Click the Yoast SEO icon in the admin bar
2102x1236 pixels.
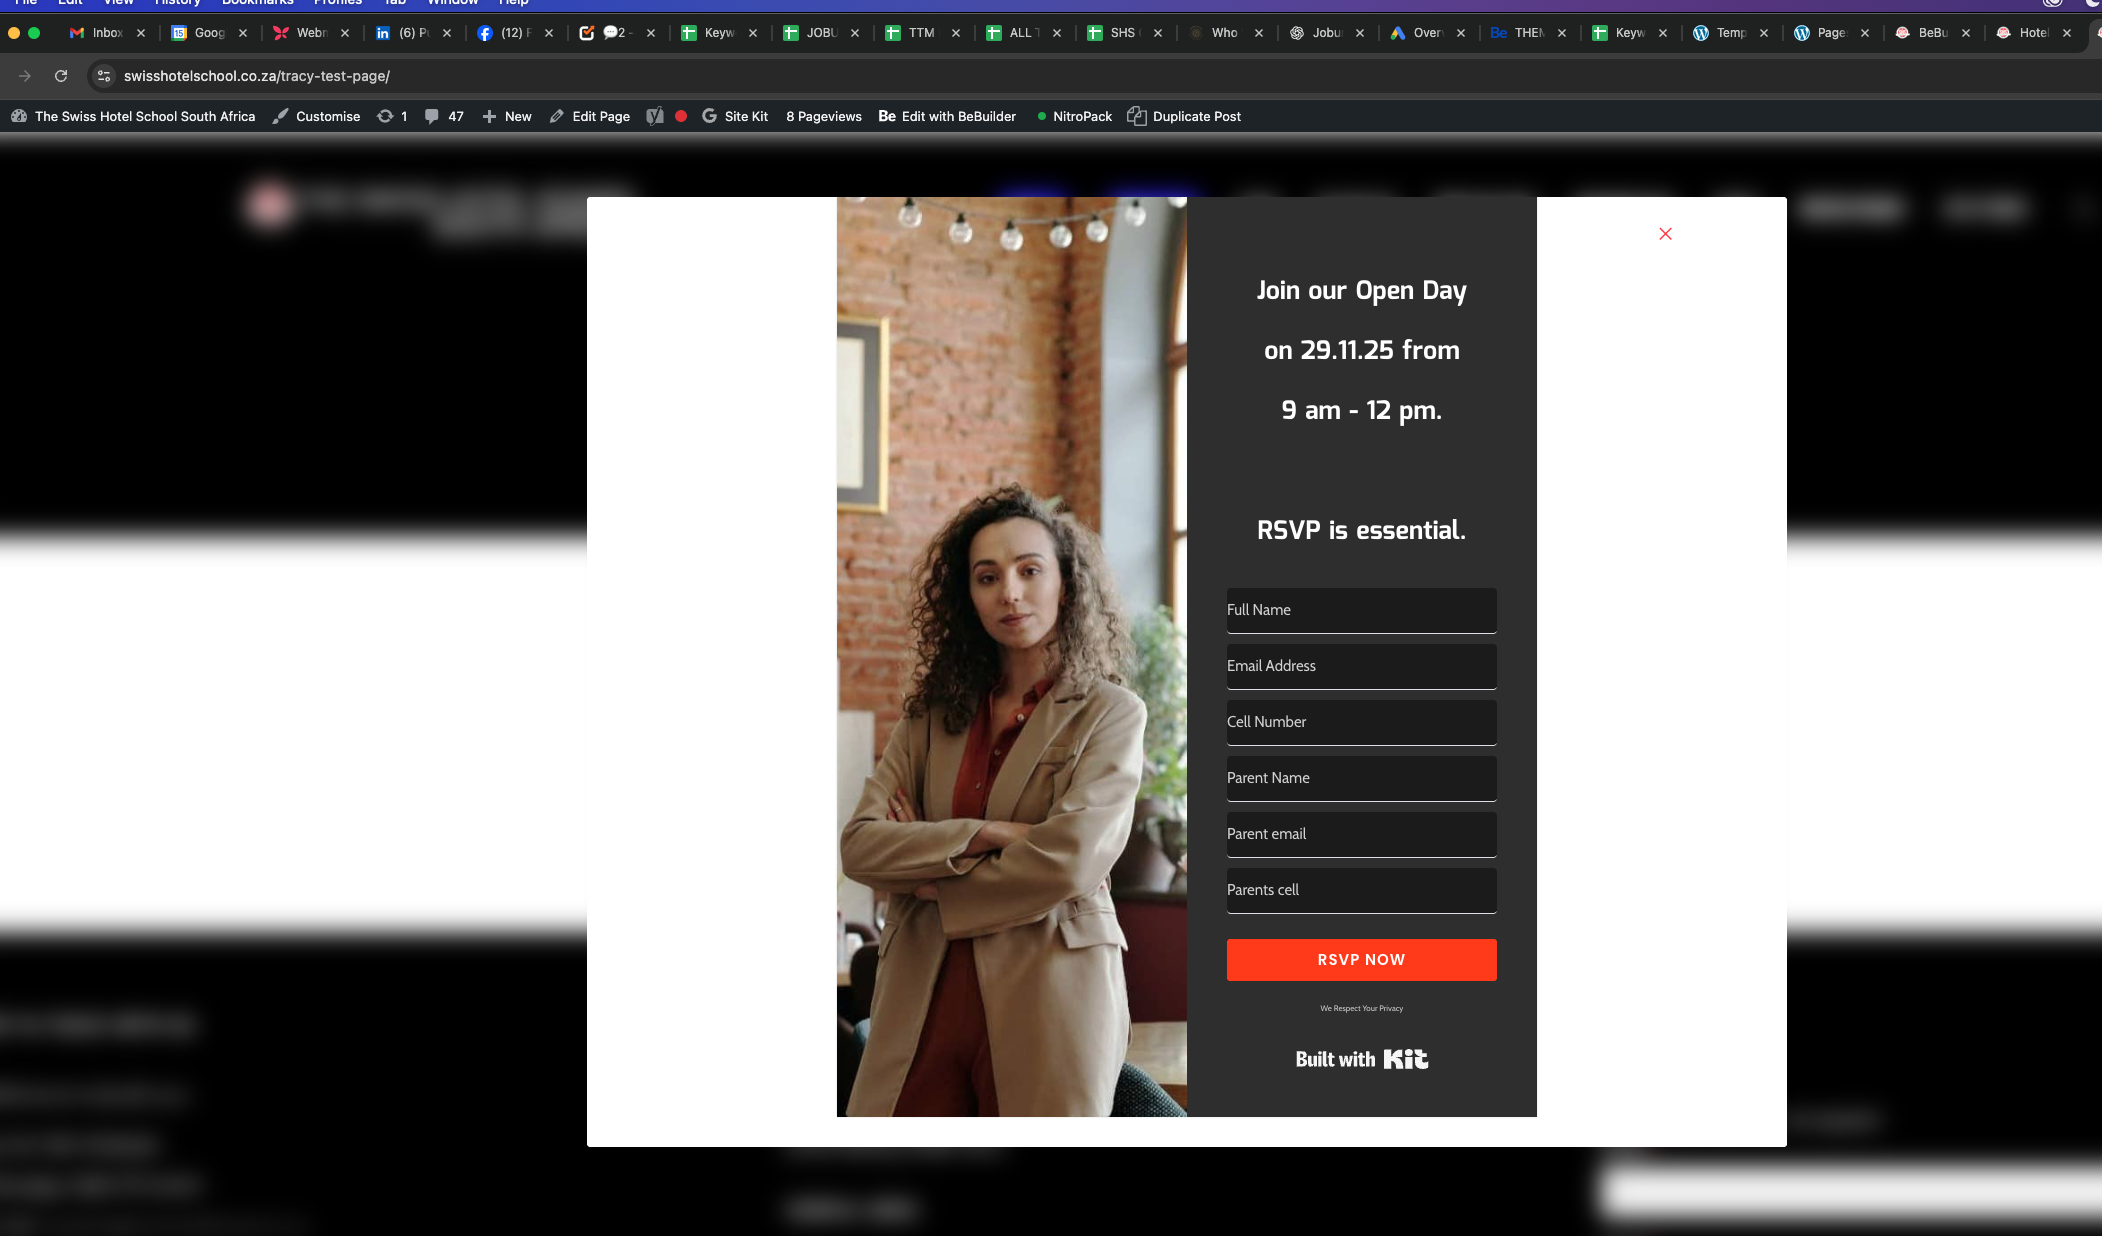pyautogui.click(x=655, y=116)
